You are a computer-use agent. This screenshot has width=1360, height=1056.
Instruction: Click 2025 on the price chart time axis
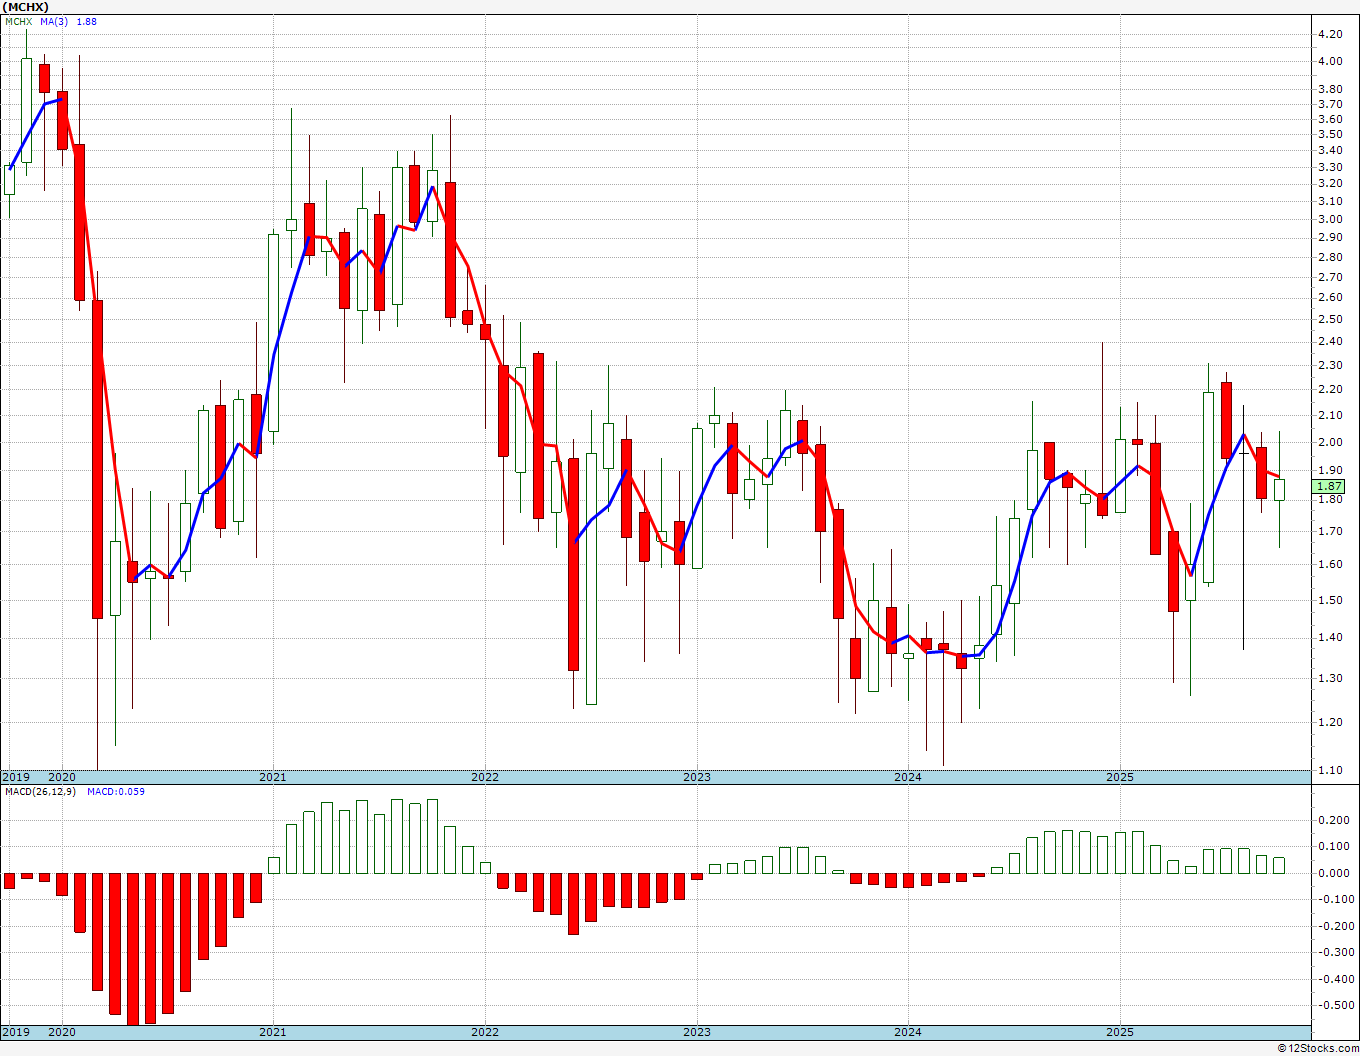pos(1120,777)
